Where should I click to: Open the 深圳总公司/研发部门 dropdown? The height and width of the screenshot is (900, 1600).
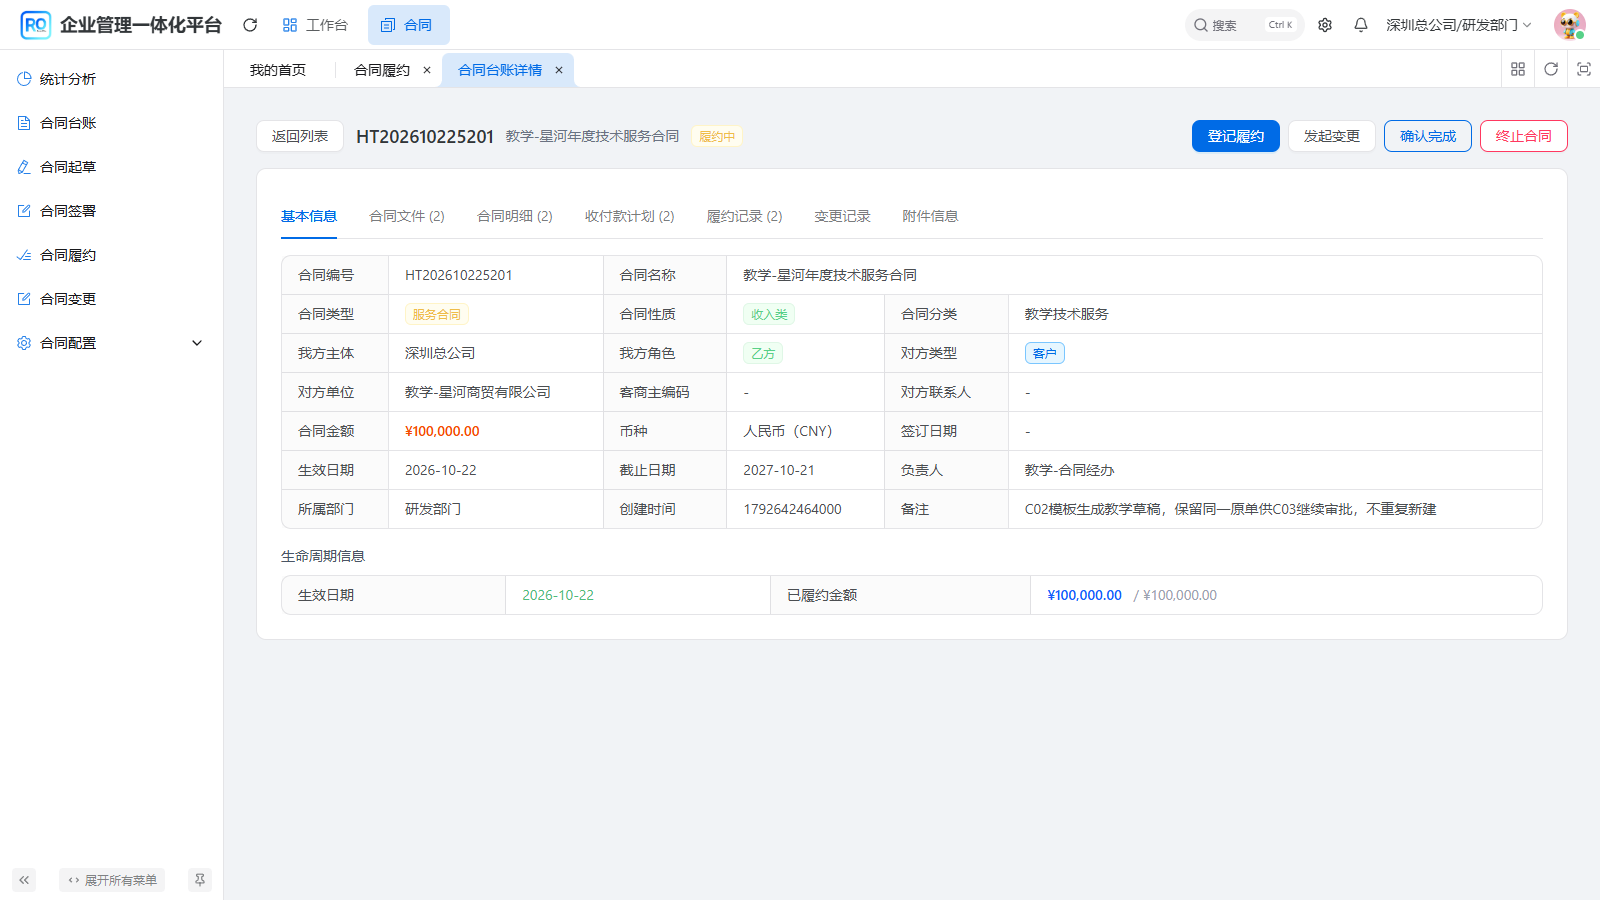(1458, 25)
